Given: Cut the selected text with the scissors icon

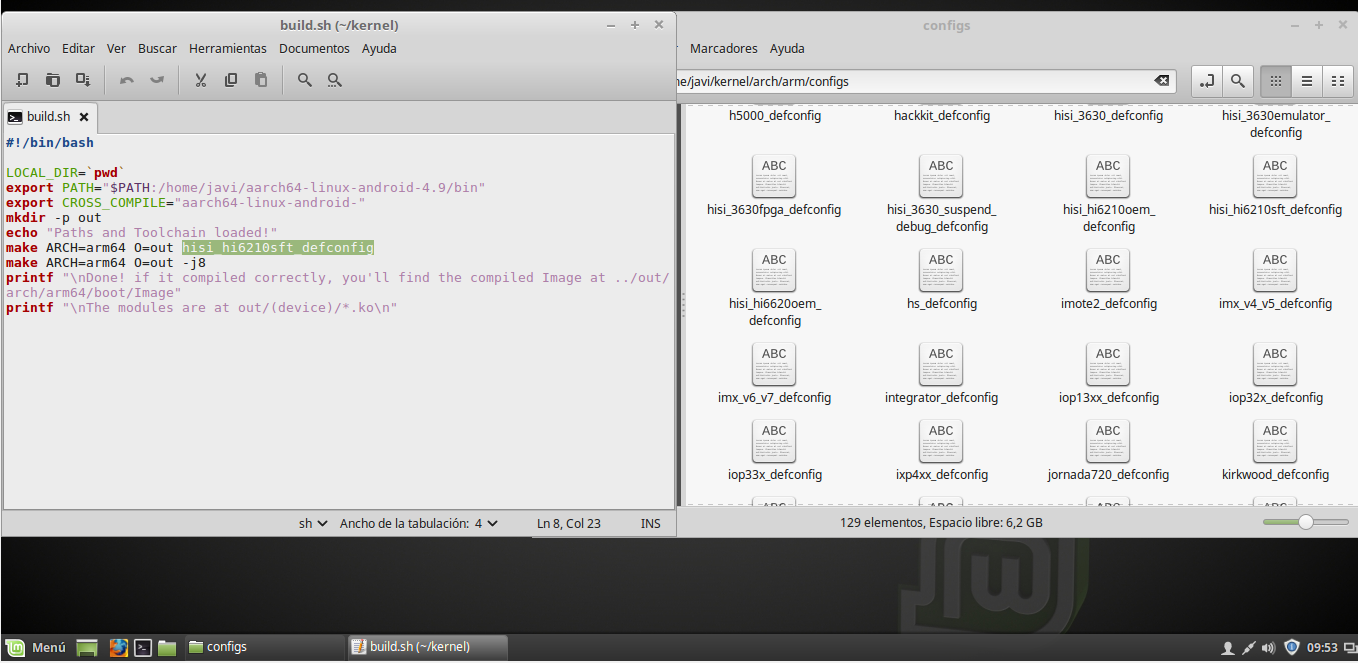Looking at the screenshot, I should [x=201, y=80].
